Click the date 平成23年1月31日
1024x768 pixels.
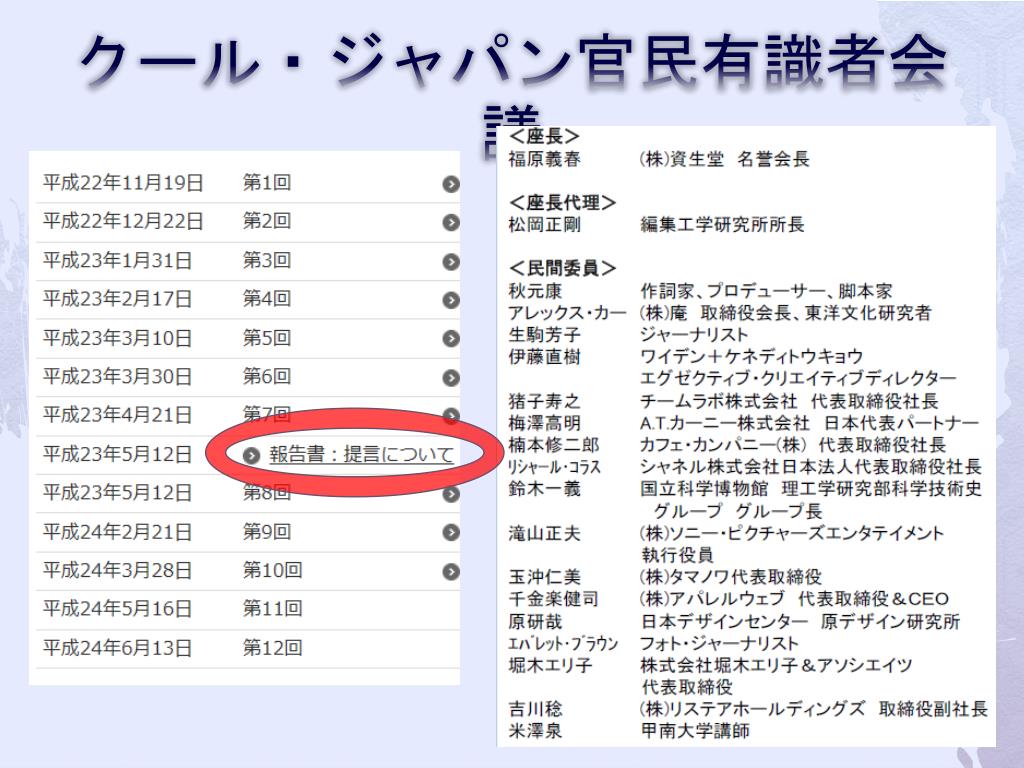coord(117,261)
